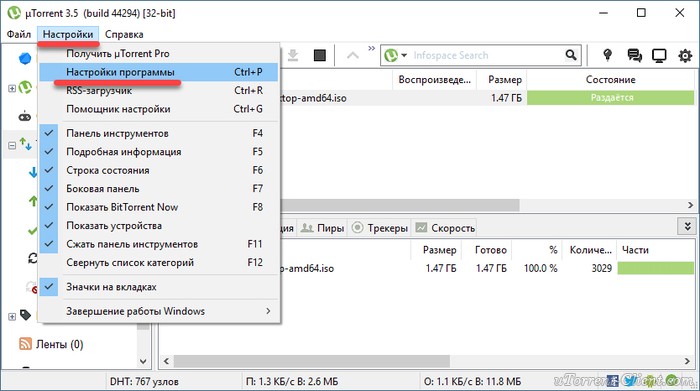Click the Раздаётся status progress bar

610,98
